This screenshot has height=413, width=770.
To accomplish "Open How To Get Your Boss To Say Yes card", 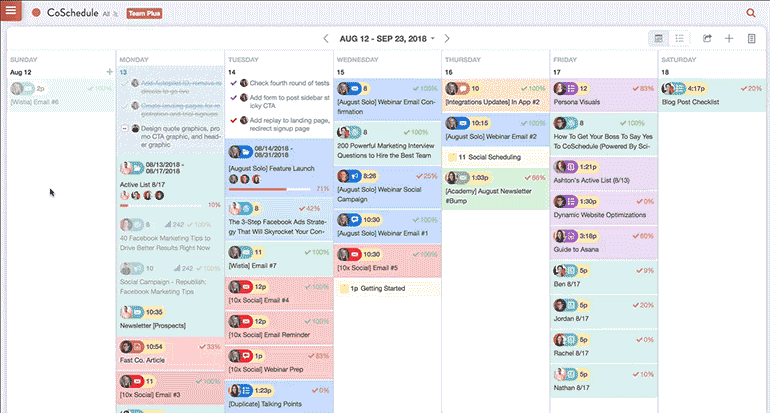I will click(x=604, y=134).
